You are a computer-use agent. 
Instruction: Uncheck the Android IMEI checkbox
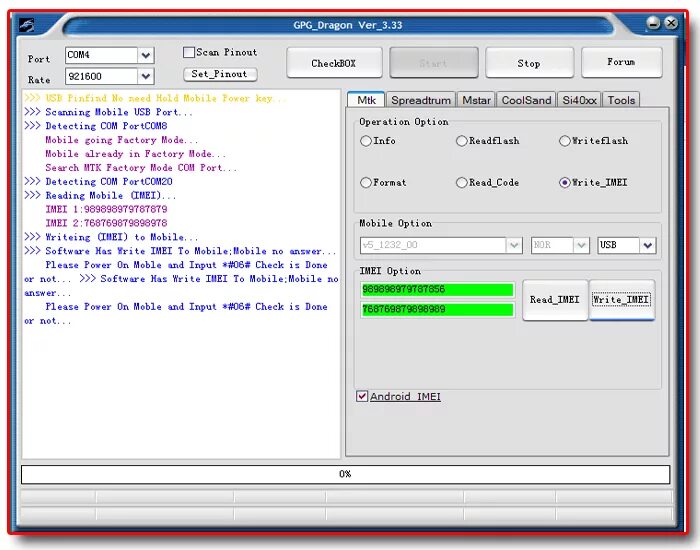(362, 396)
